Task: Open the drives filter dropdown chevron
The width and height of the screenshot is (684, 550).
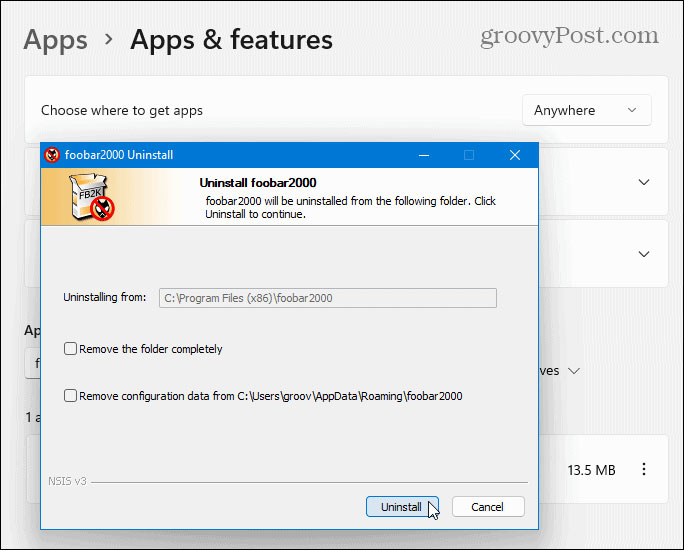Action: pos(574,371)
